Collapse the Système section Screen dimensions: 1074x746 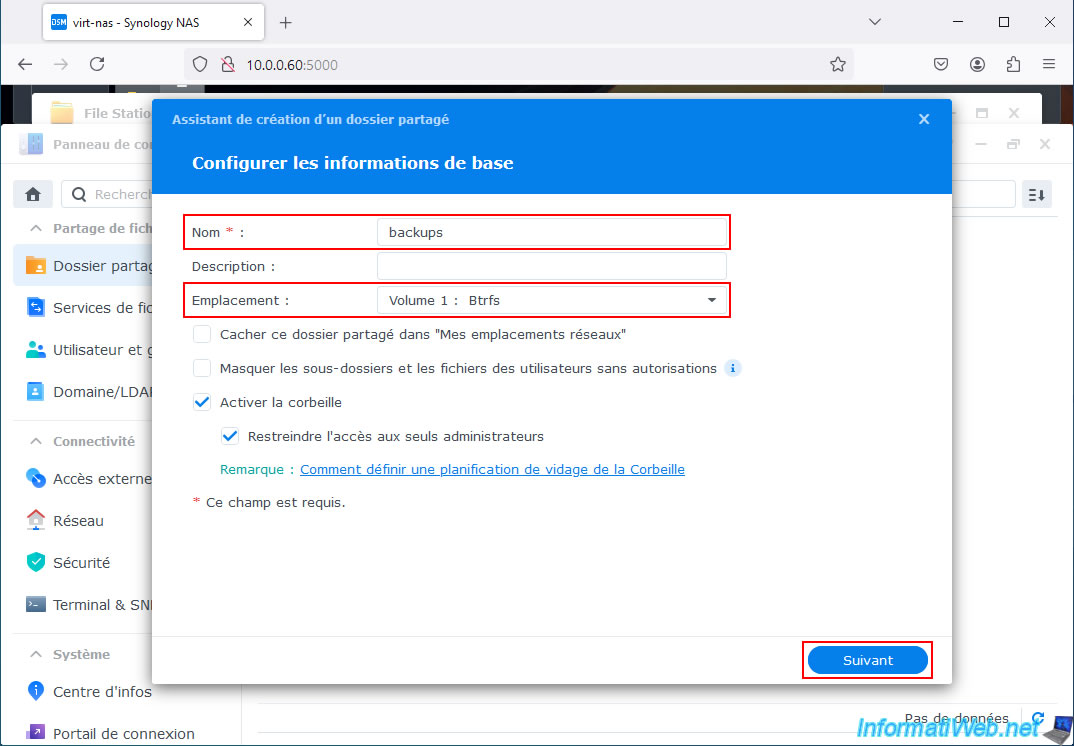point(36,654)
